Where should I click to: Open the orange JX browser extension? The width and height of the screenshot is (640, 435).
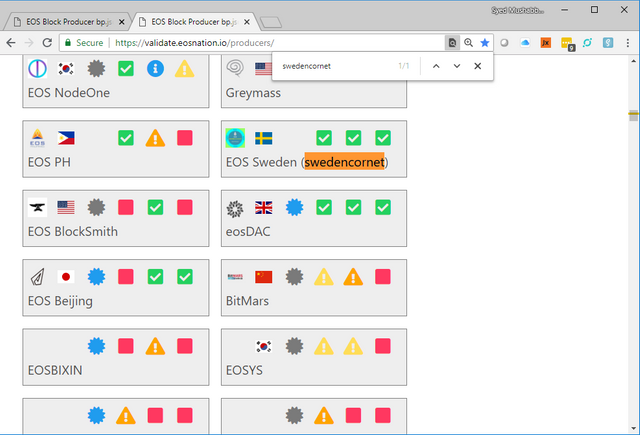pyautogui.click(x=546, y=43)
